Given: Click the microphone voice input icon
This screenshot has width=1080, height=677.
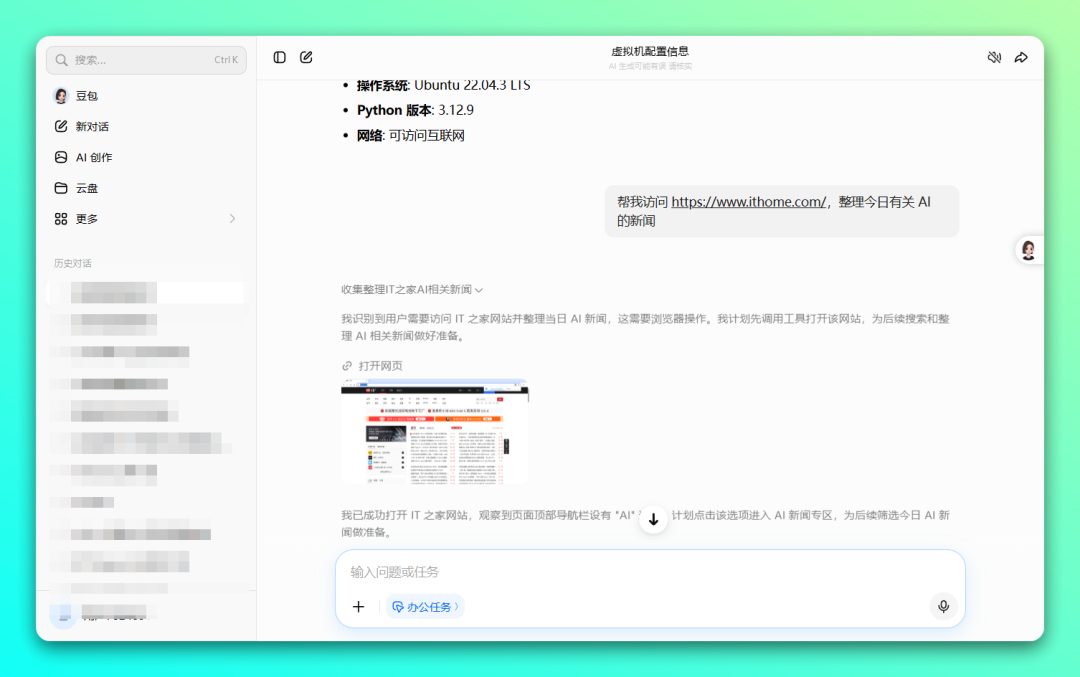Looking at the screenshot, I should [943, 606].
